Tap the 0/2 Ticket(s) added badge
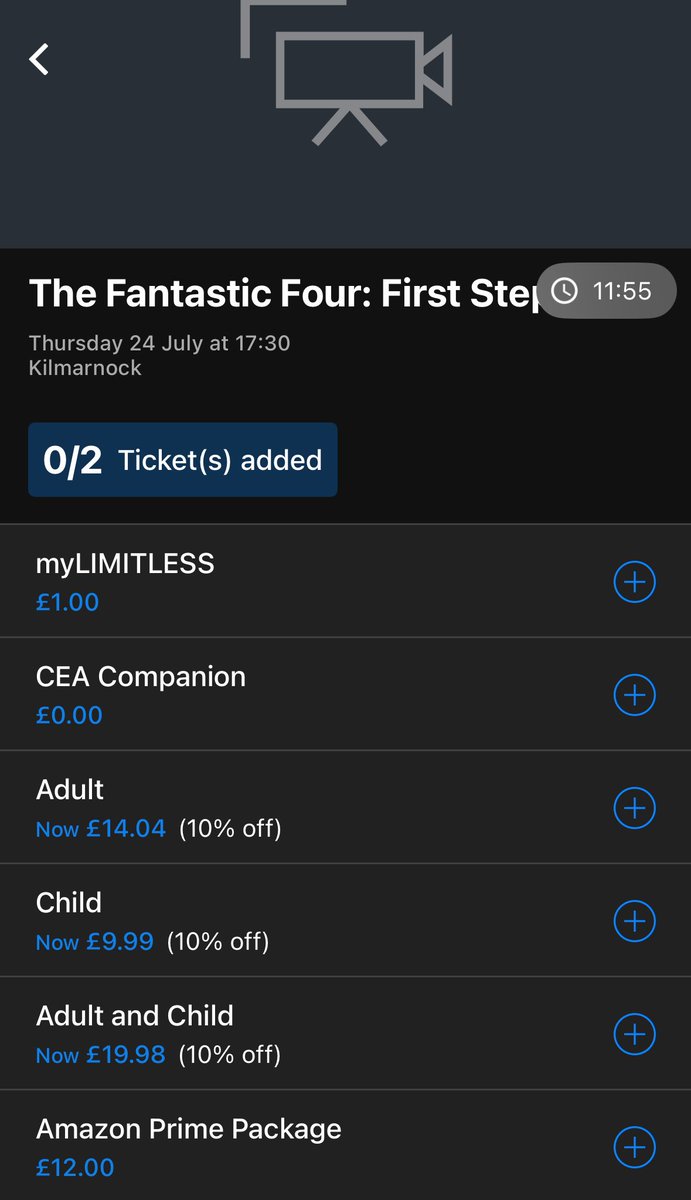This screenshot has height=1200, width=691. click(x=183, y=460)
